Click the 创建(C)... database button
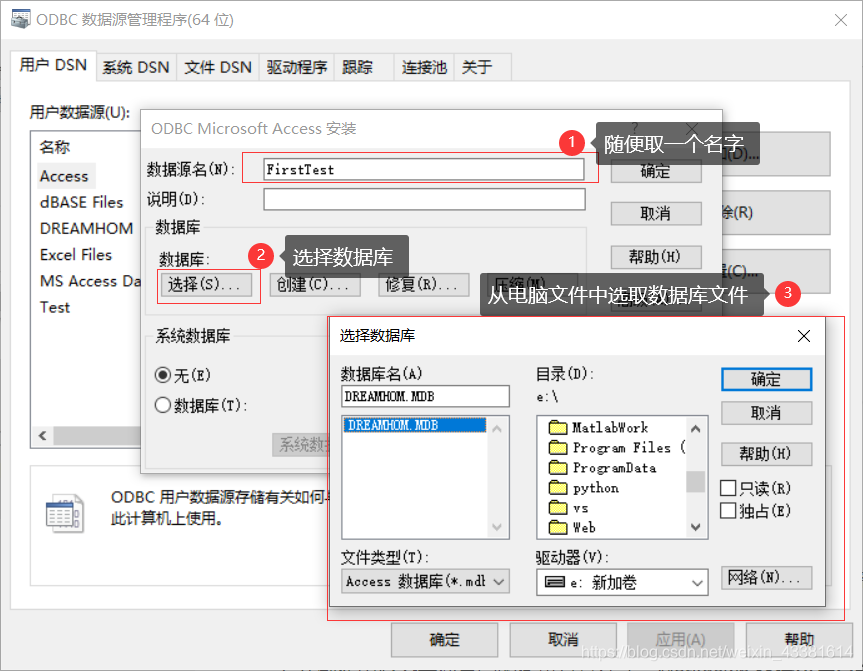The image size is (863, 671). pyautogui.click(x=315, y=285)
